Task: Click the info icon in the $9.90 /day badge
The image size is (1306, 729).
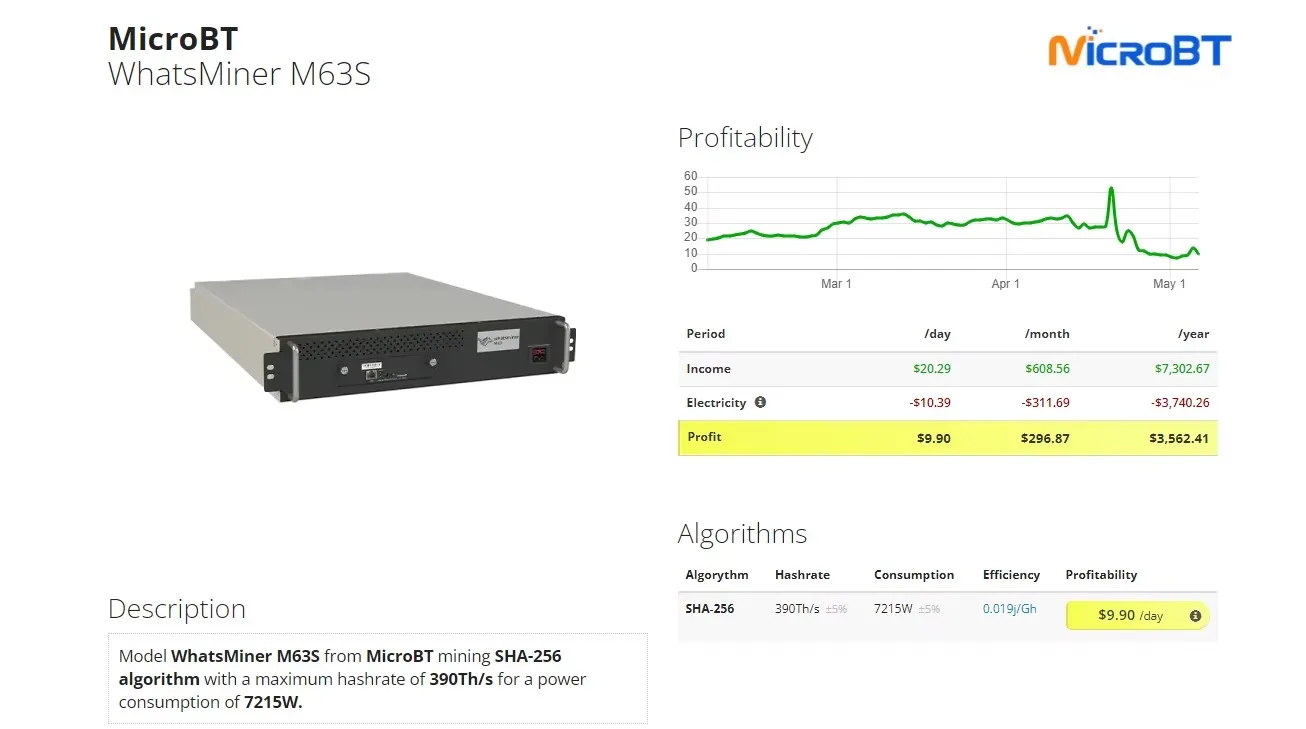Action: pyautogui.click(x=1195, y=616)
